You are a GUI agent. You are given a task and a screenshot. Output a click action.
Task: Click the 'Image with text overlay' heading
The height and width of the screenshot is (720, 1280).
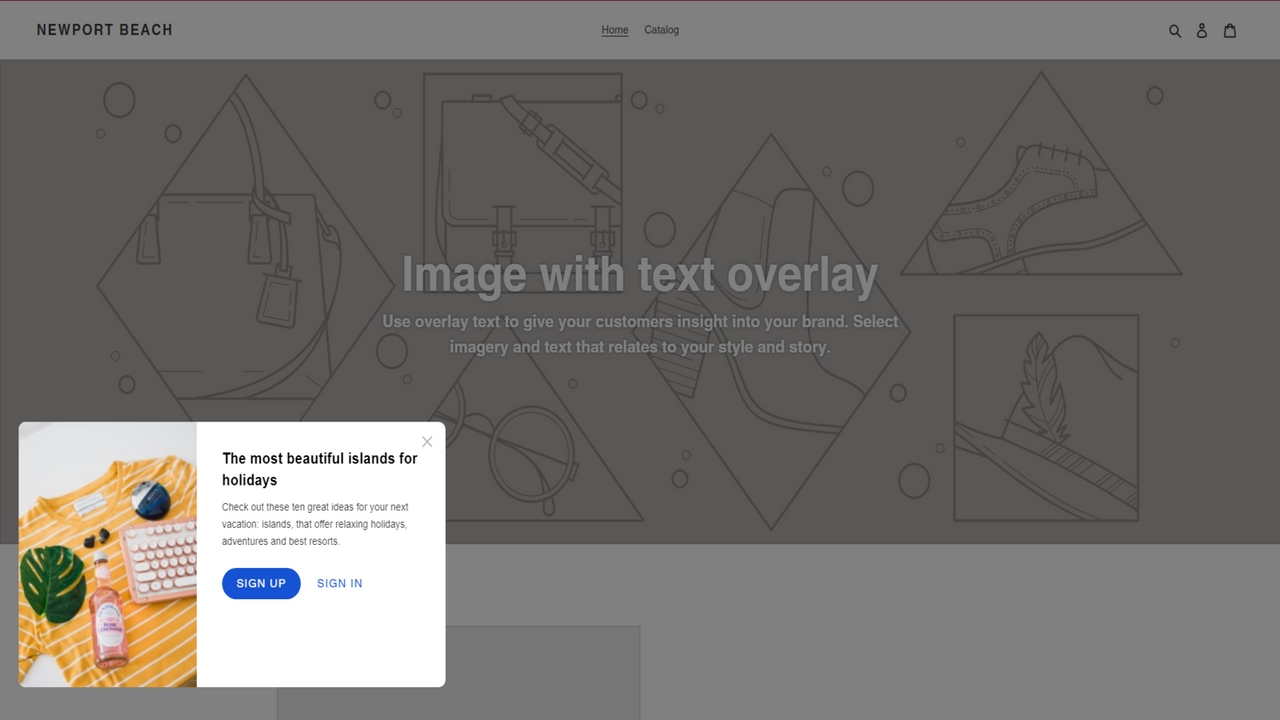(x=640, y=274)
